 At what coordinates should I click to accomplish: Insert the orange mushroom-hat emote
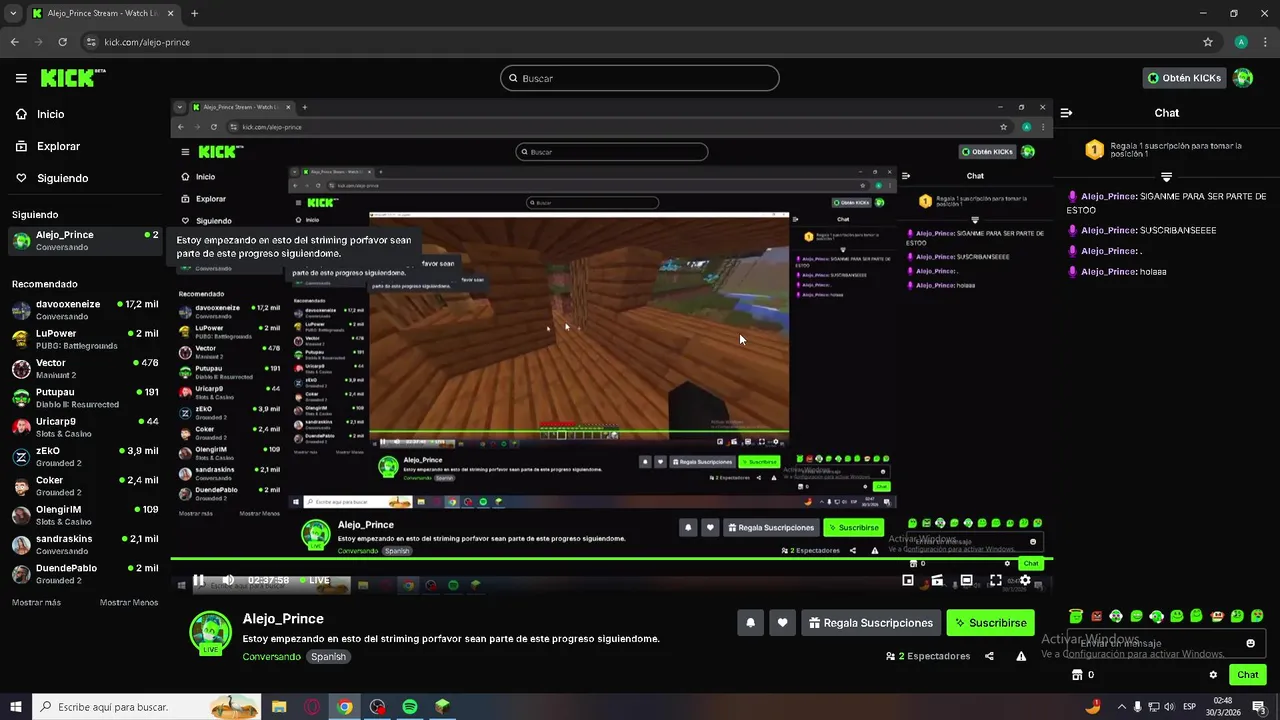click(1217, 616)
